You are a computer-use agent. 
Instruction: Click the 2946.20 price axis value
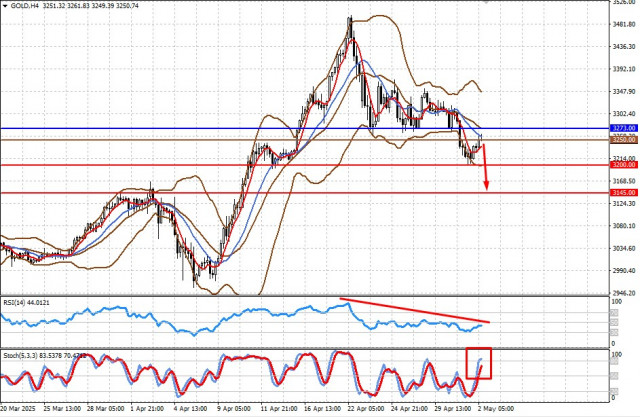[624, 293]
